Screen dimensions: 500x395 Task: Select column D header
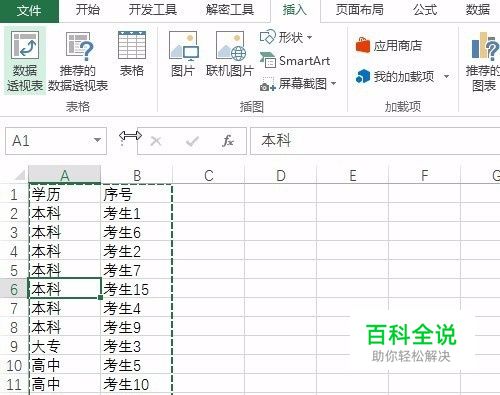click(x=281, y=175)
